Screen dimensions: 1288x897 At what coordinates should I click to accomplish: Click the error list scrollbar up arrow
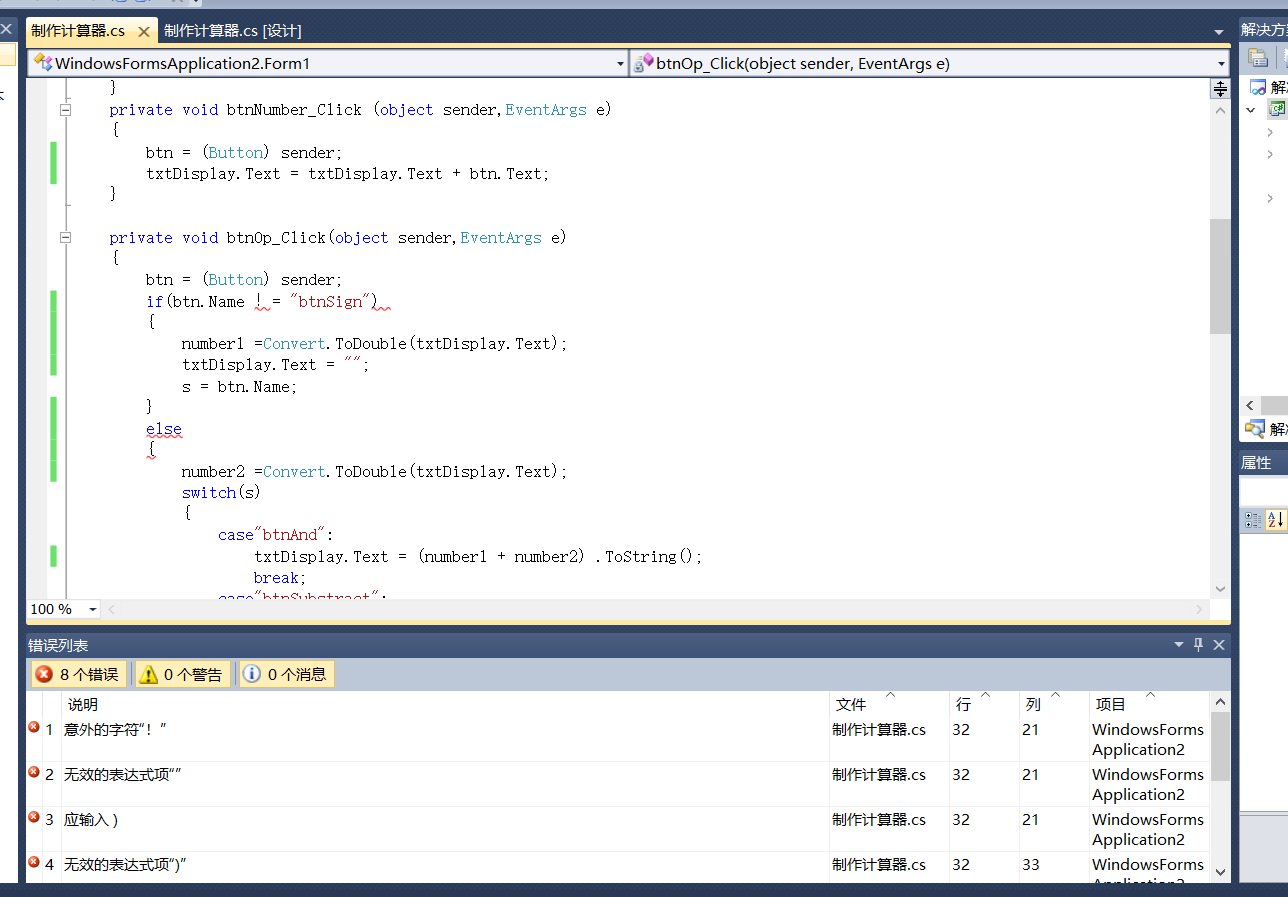click(1220, 701)
